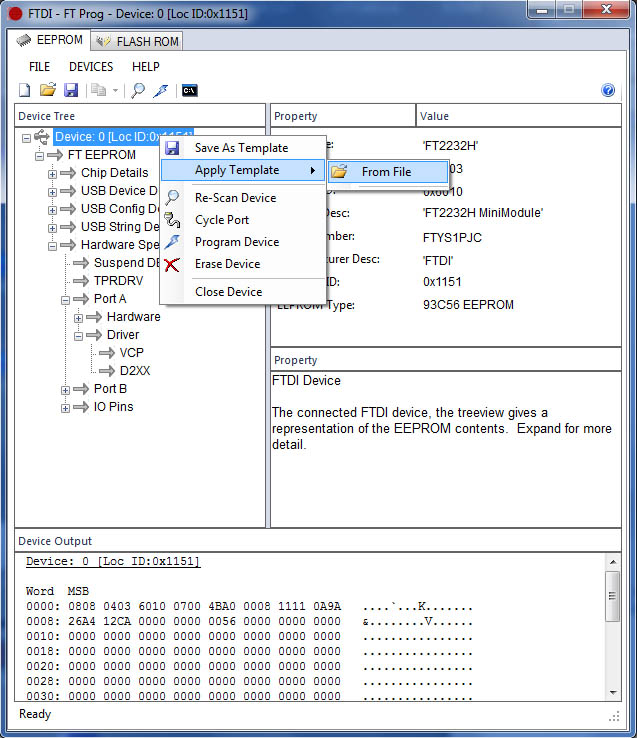Open the HELP menu

pos(145,67)
